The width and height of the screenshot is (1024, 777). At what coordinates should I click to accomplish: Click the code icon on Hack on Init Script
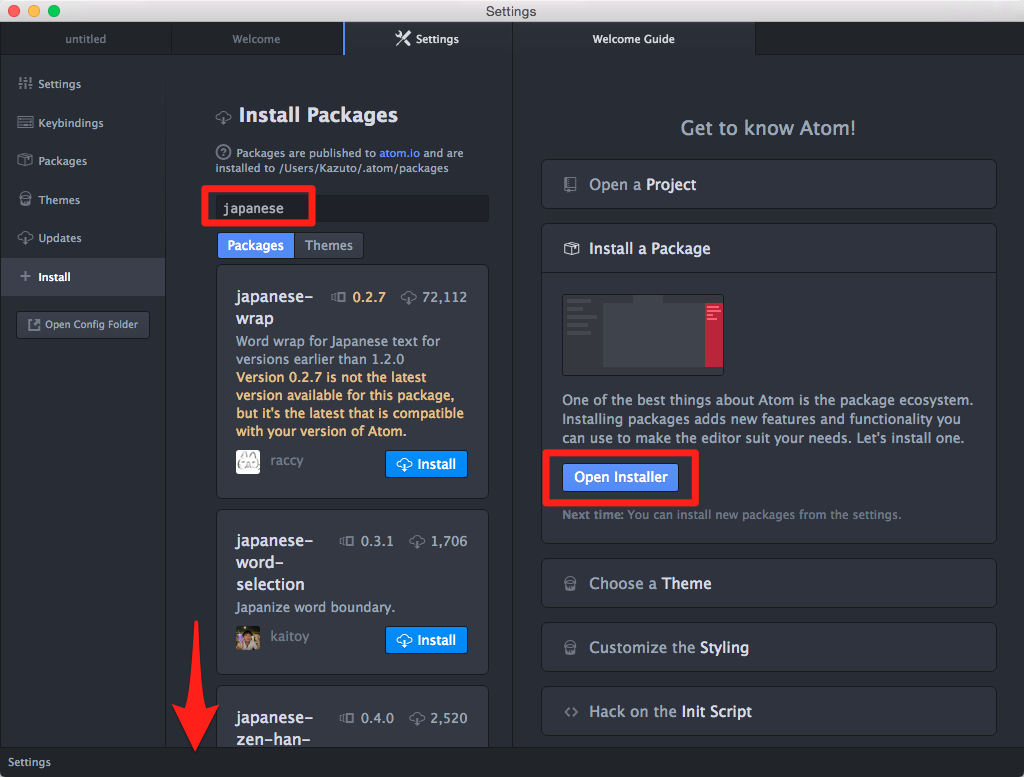point(571,712)
